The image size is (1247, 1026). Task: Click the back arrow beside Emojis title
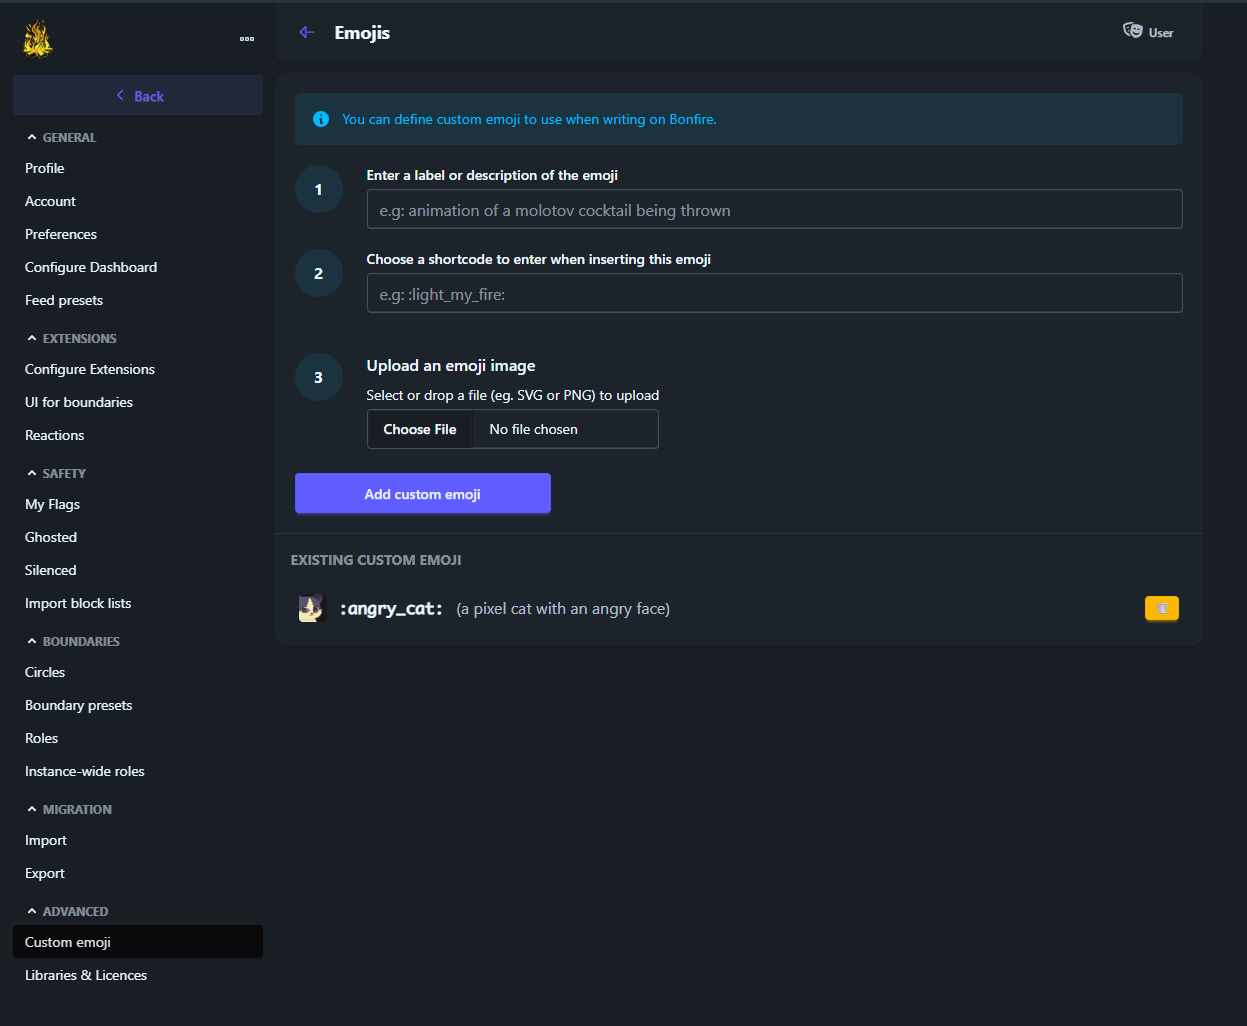coord(307,33)
